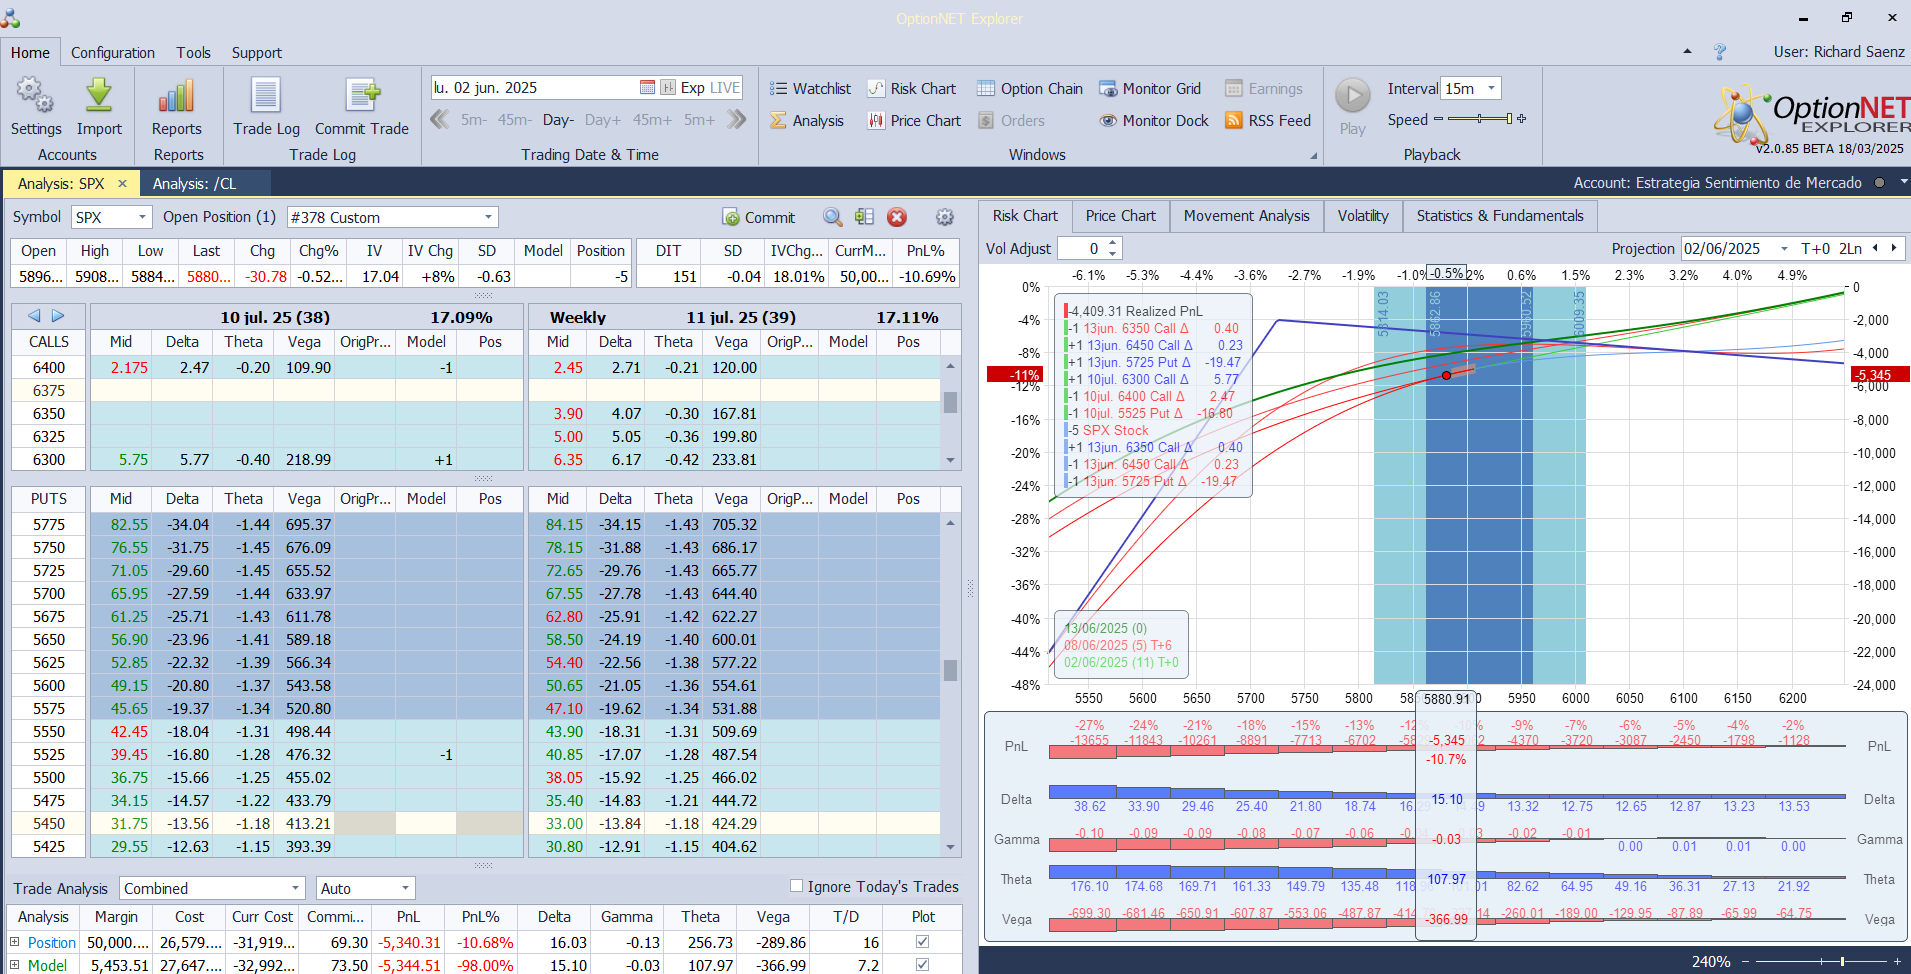Go to next expiration with right arrow

click(x=58, y=316)
